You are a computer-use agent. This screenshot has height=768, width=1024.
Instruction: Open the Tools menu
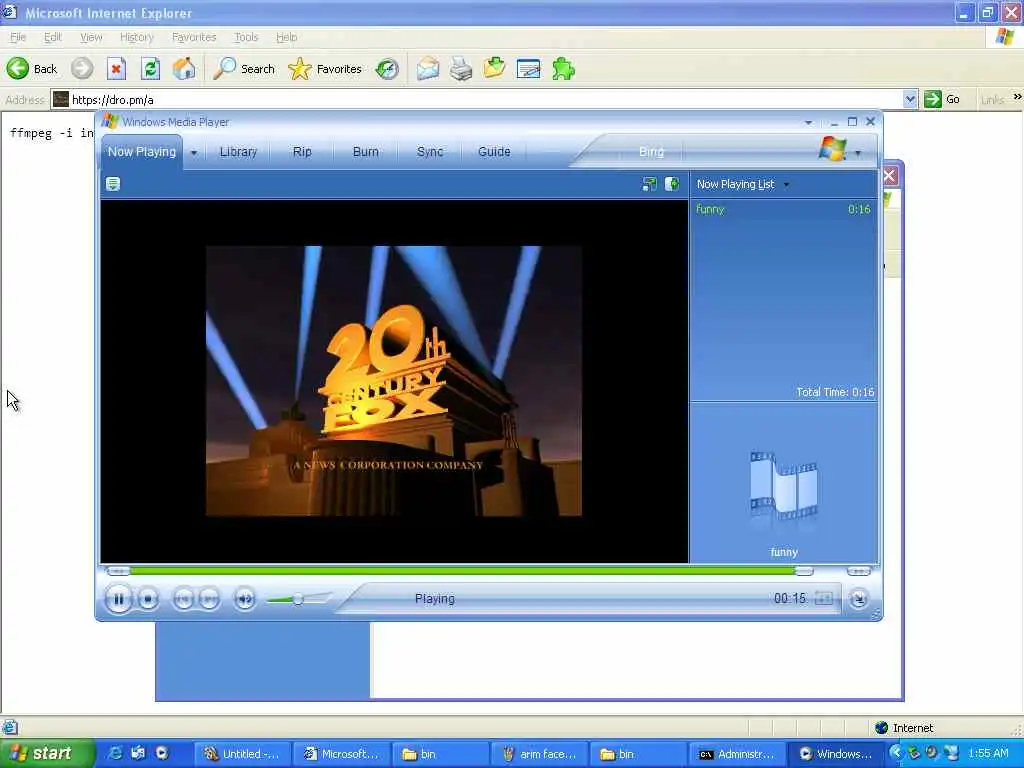tap(246, 37)
